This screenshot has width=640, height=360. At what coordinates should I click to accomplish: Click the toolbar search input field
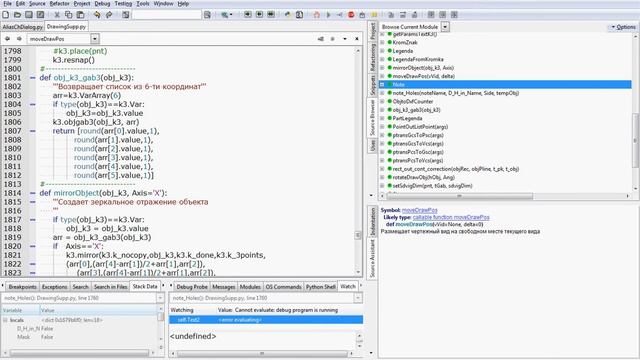click(167, 15)
